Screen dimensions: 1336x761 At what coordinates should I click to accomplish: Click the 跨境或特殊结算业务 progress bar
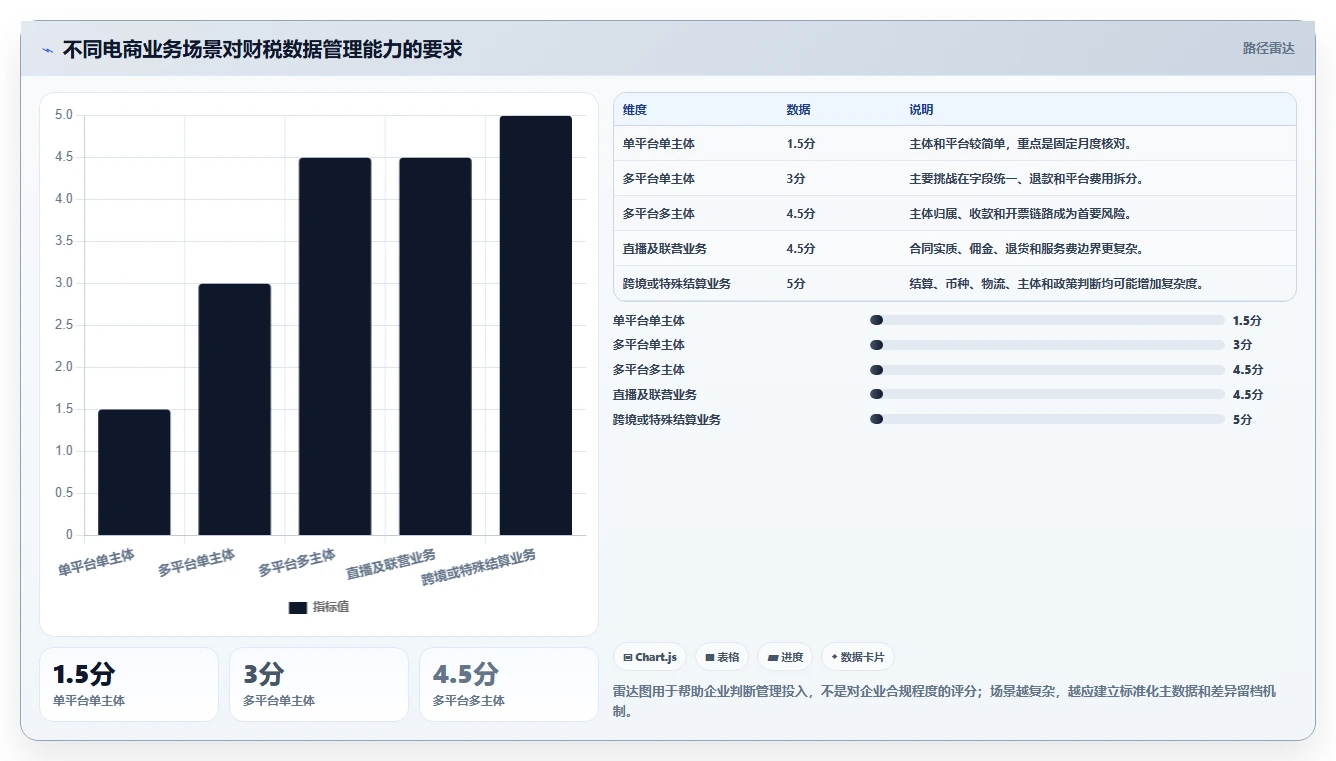click(1047, 419)
